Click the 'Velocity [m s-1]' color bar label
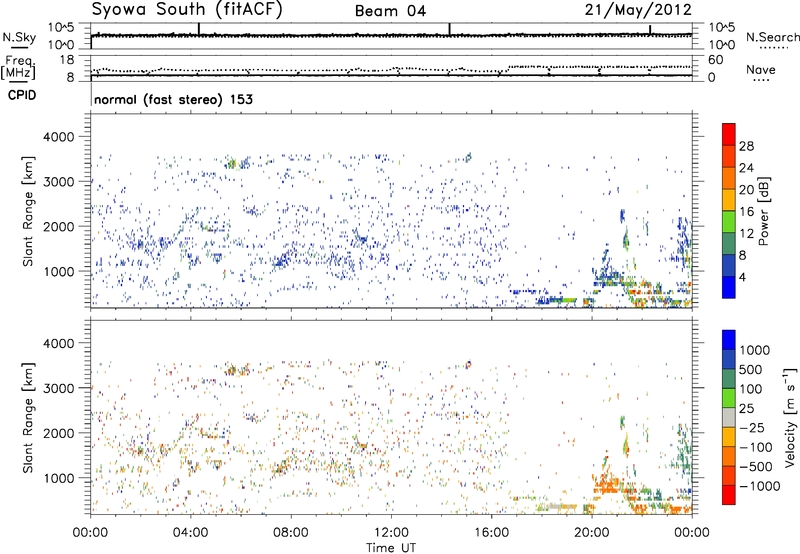The height and width of the screenshot is (554, 800). pos(790,417)
